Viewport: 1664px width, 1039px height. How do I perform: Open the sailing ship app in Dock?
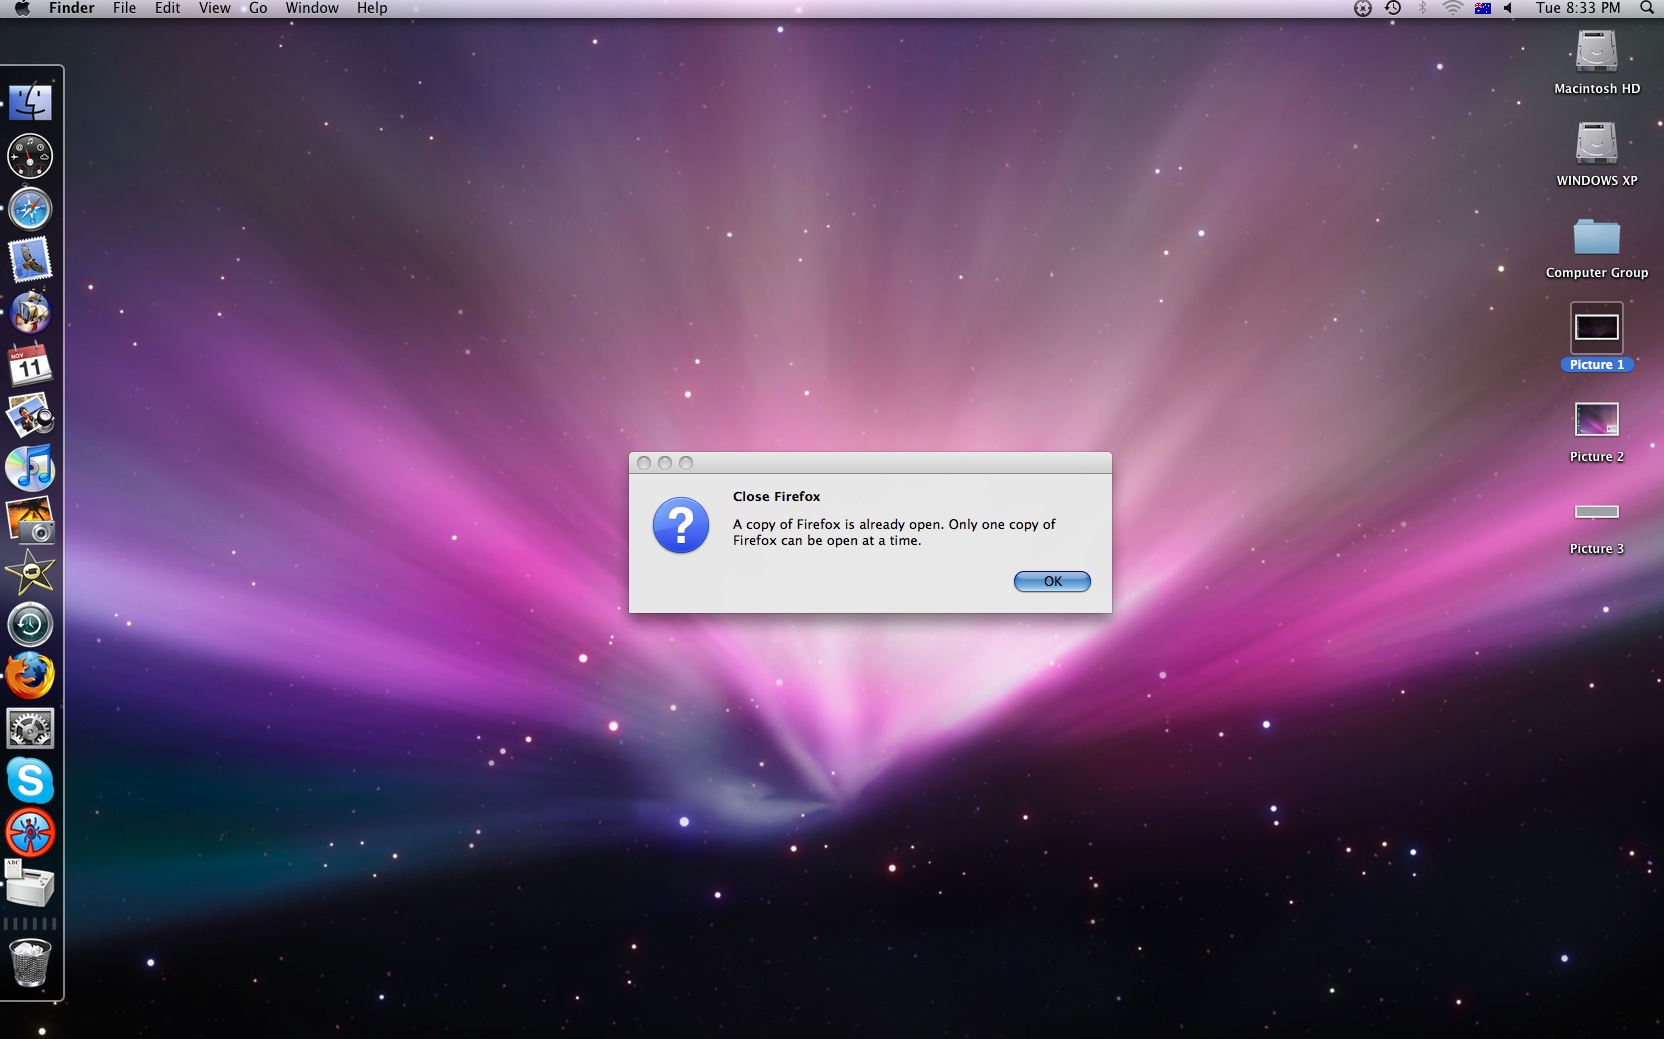point(30,312)
